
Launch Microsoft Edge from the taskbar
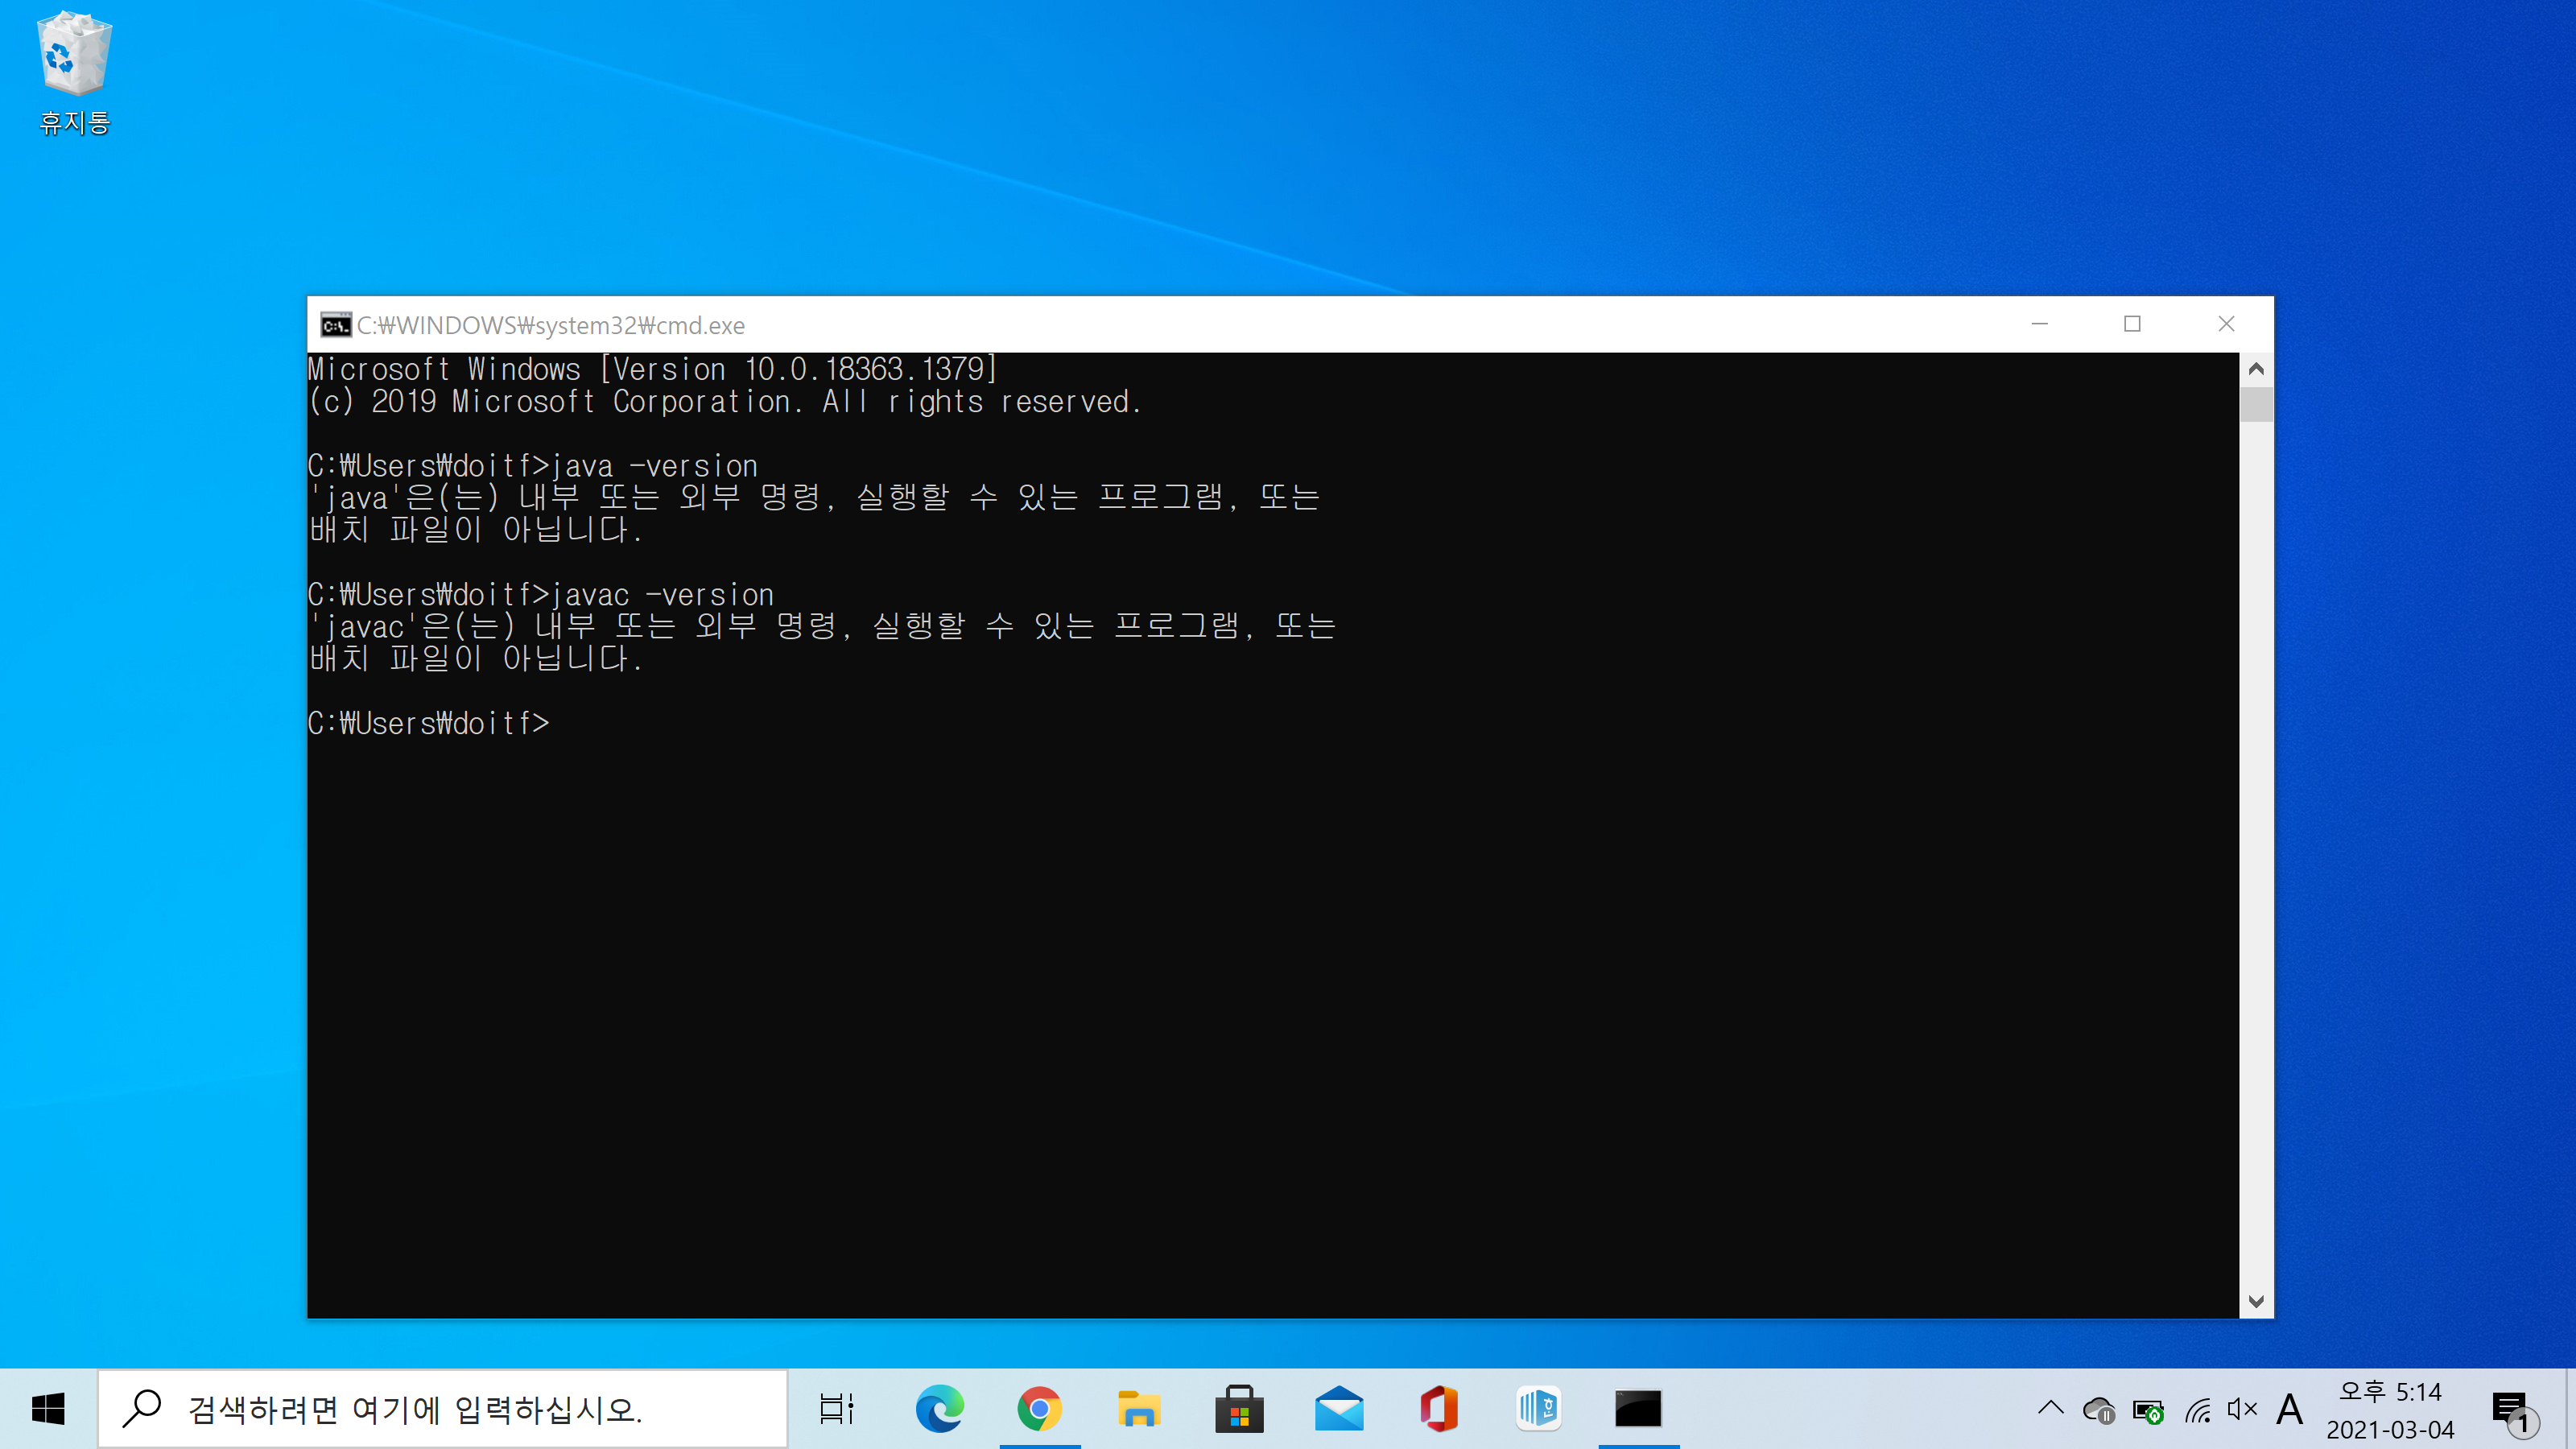point(939,1409)
